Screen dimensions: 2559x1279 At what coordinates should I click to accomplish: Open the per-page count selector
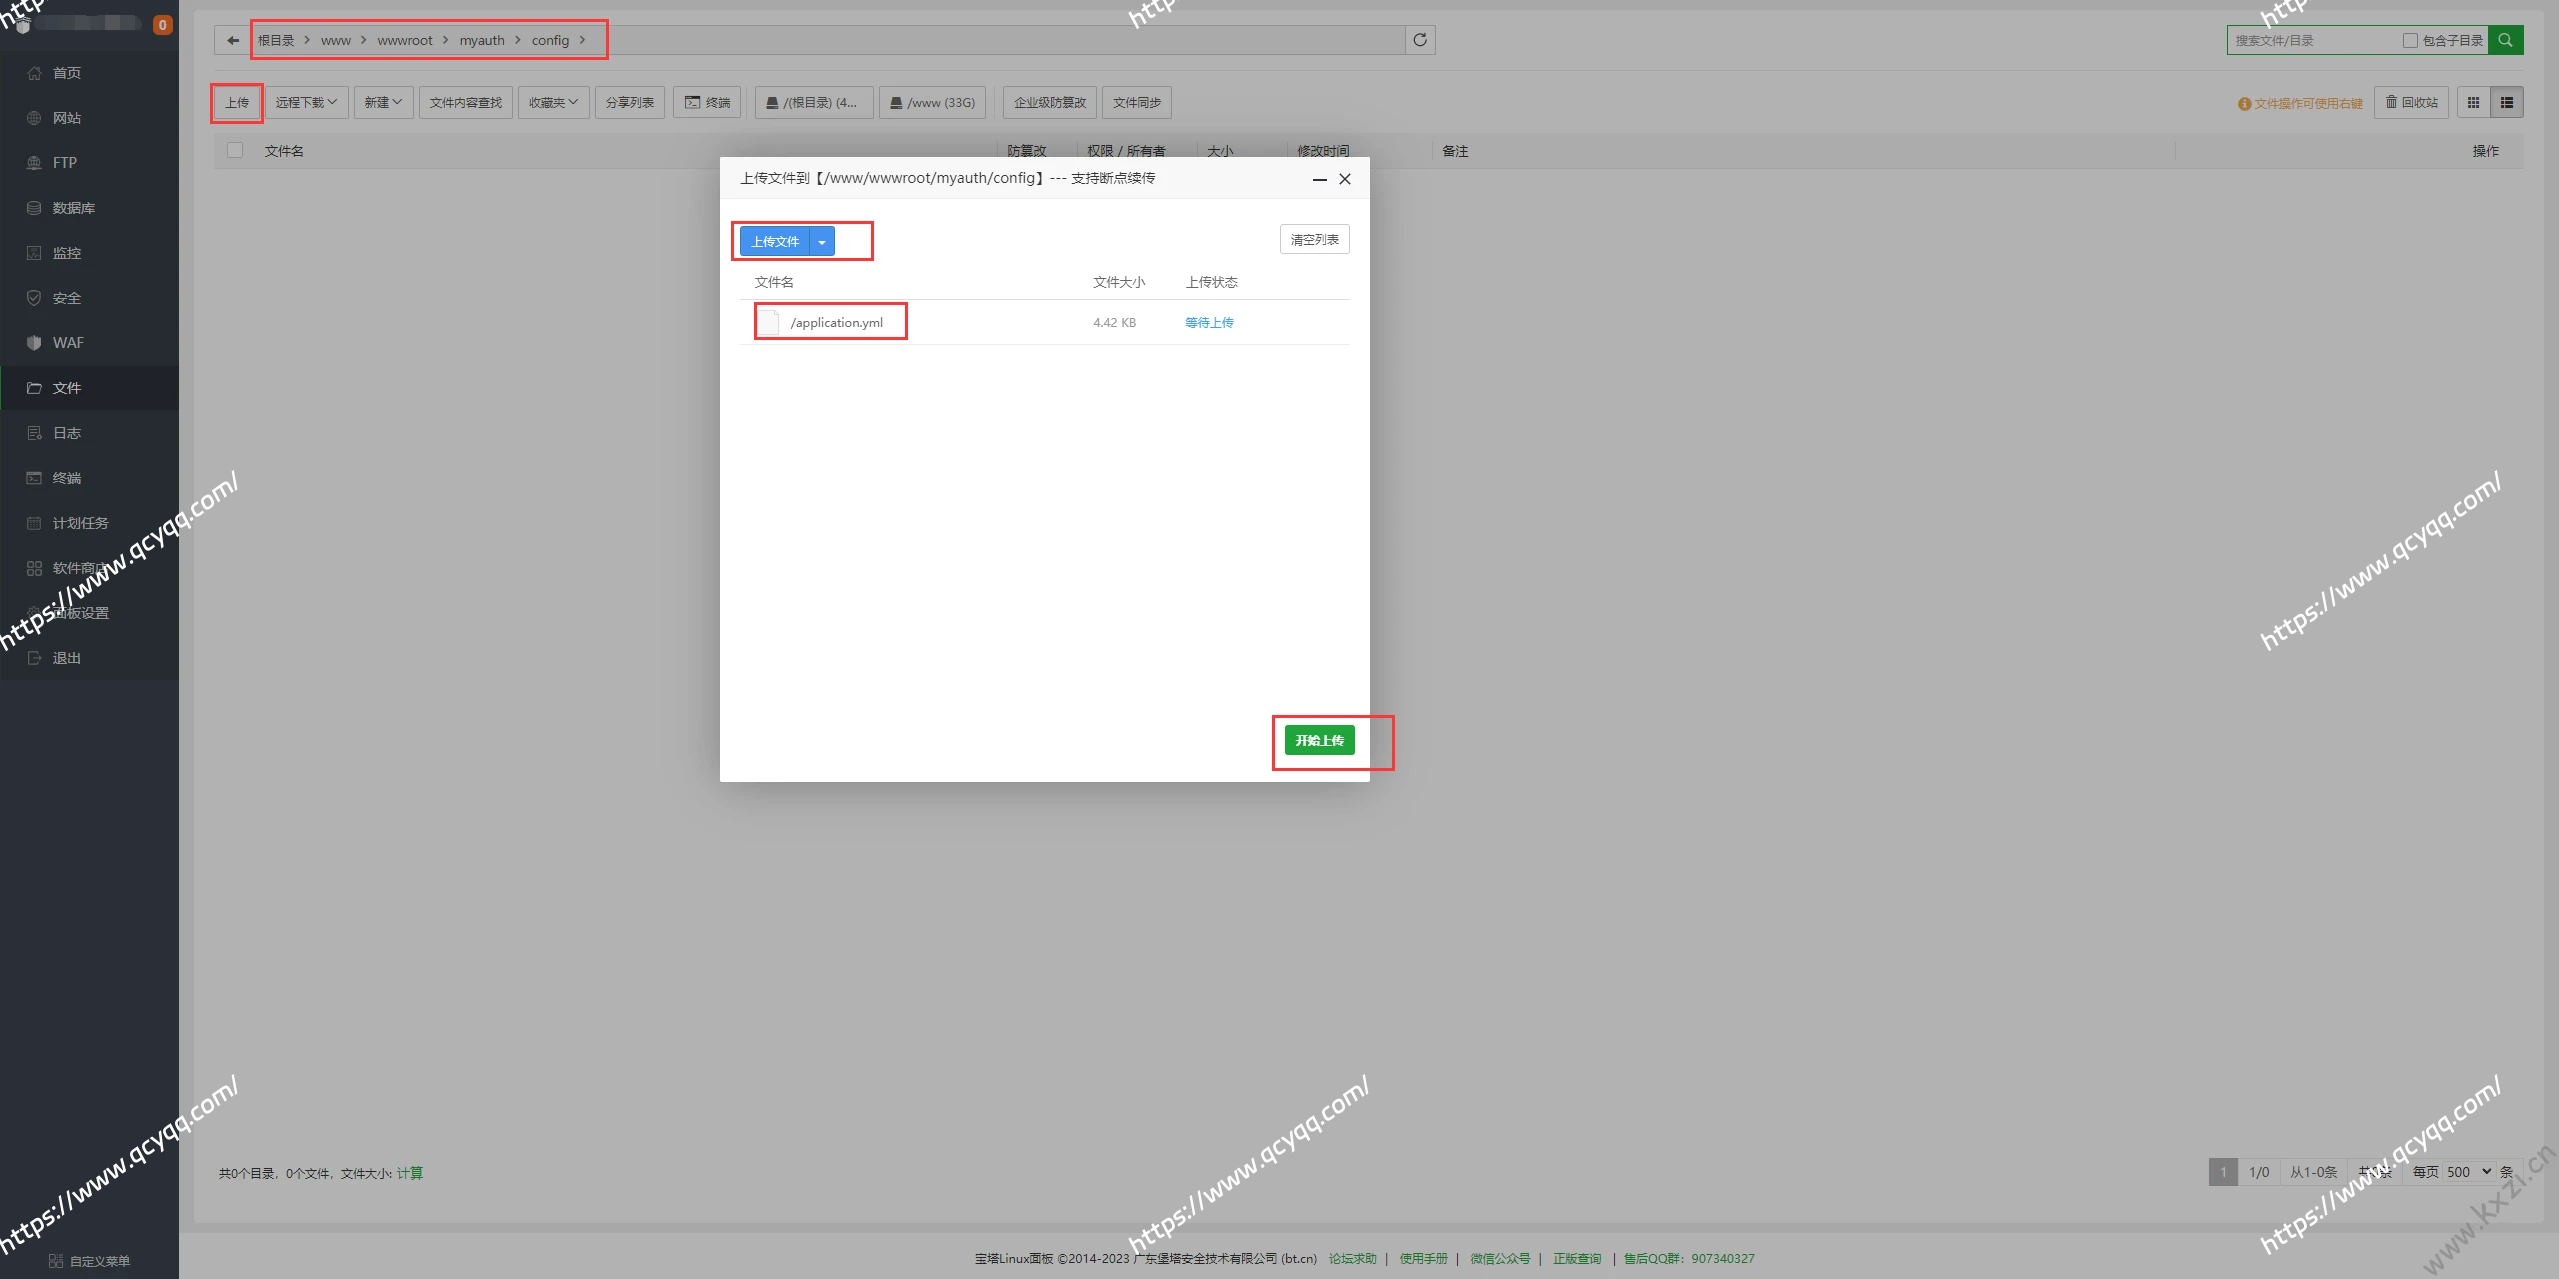(2468, 1171)
